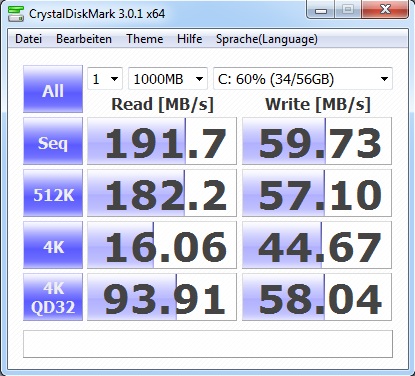Expand the C: drive selection dropdown

(303, 79)
